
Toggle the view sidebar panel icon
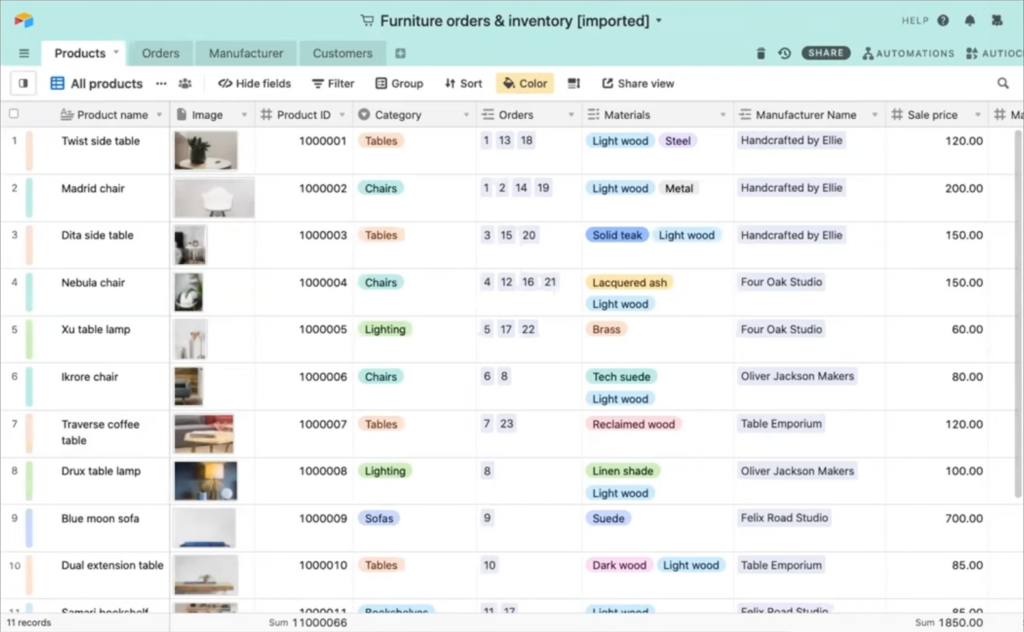pos(22,83)
